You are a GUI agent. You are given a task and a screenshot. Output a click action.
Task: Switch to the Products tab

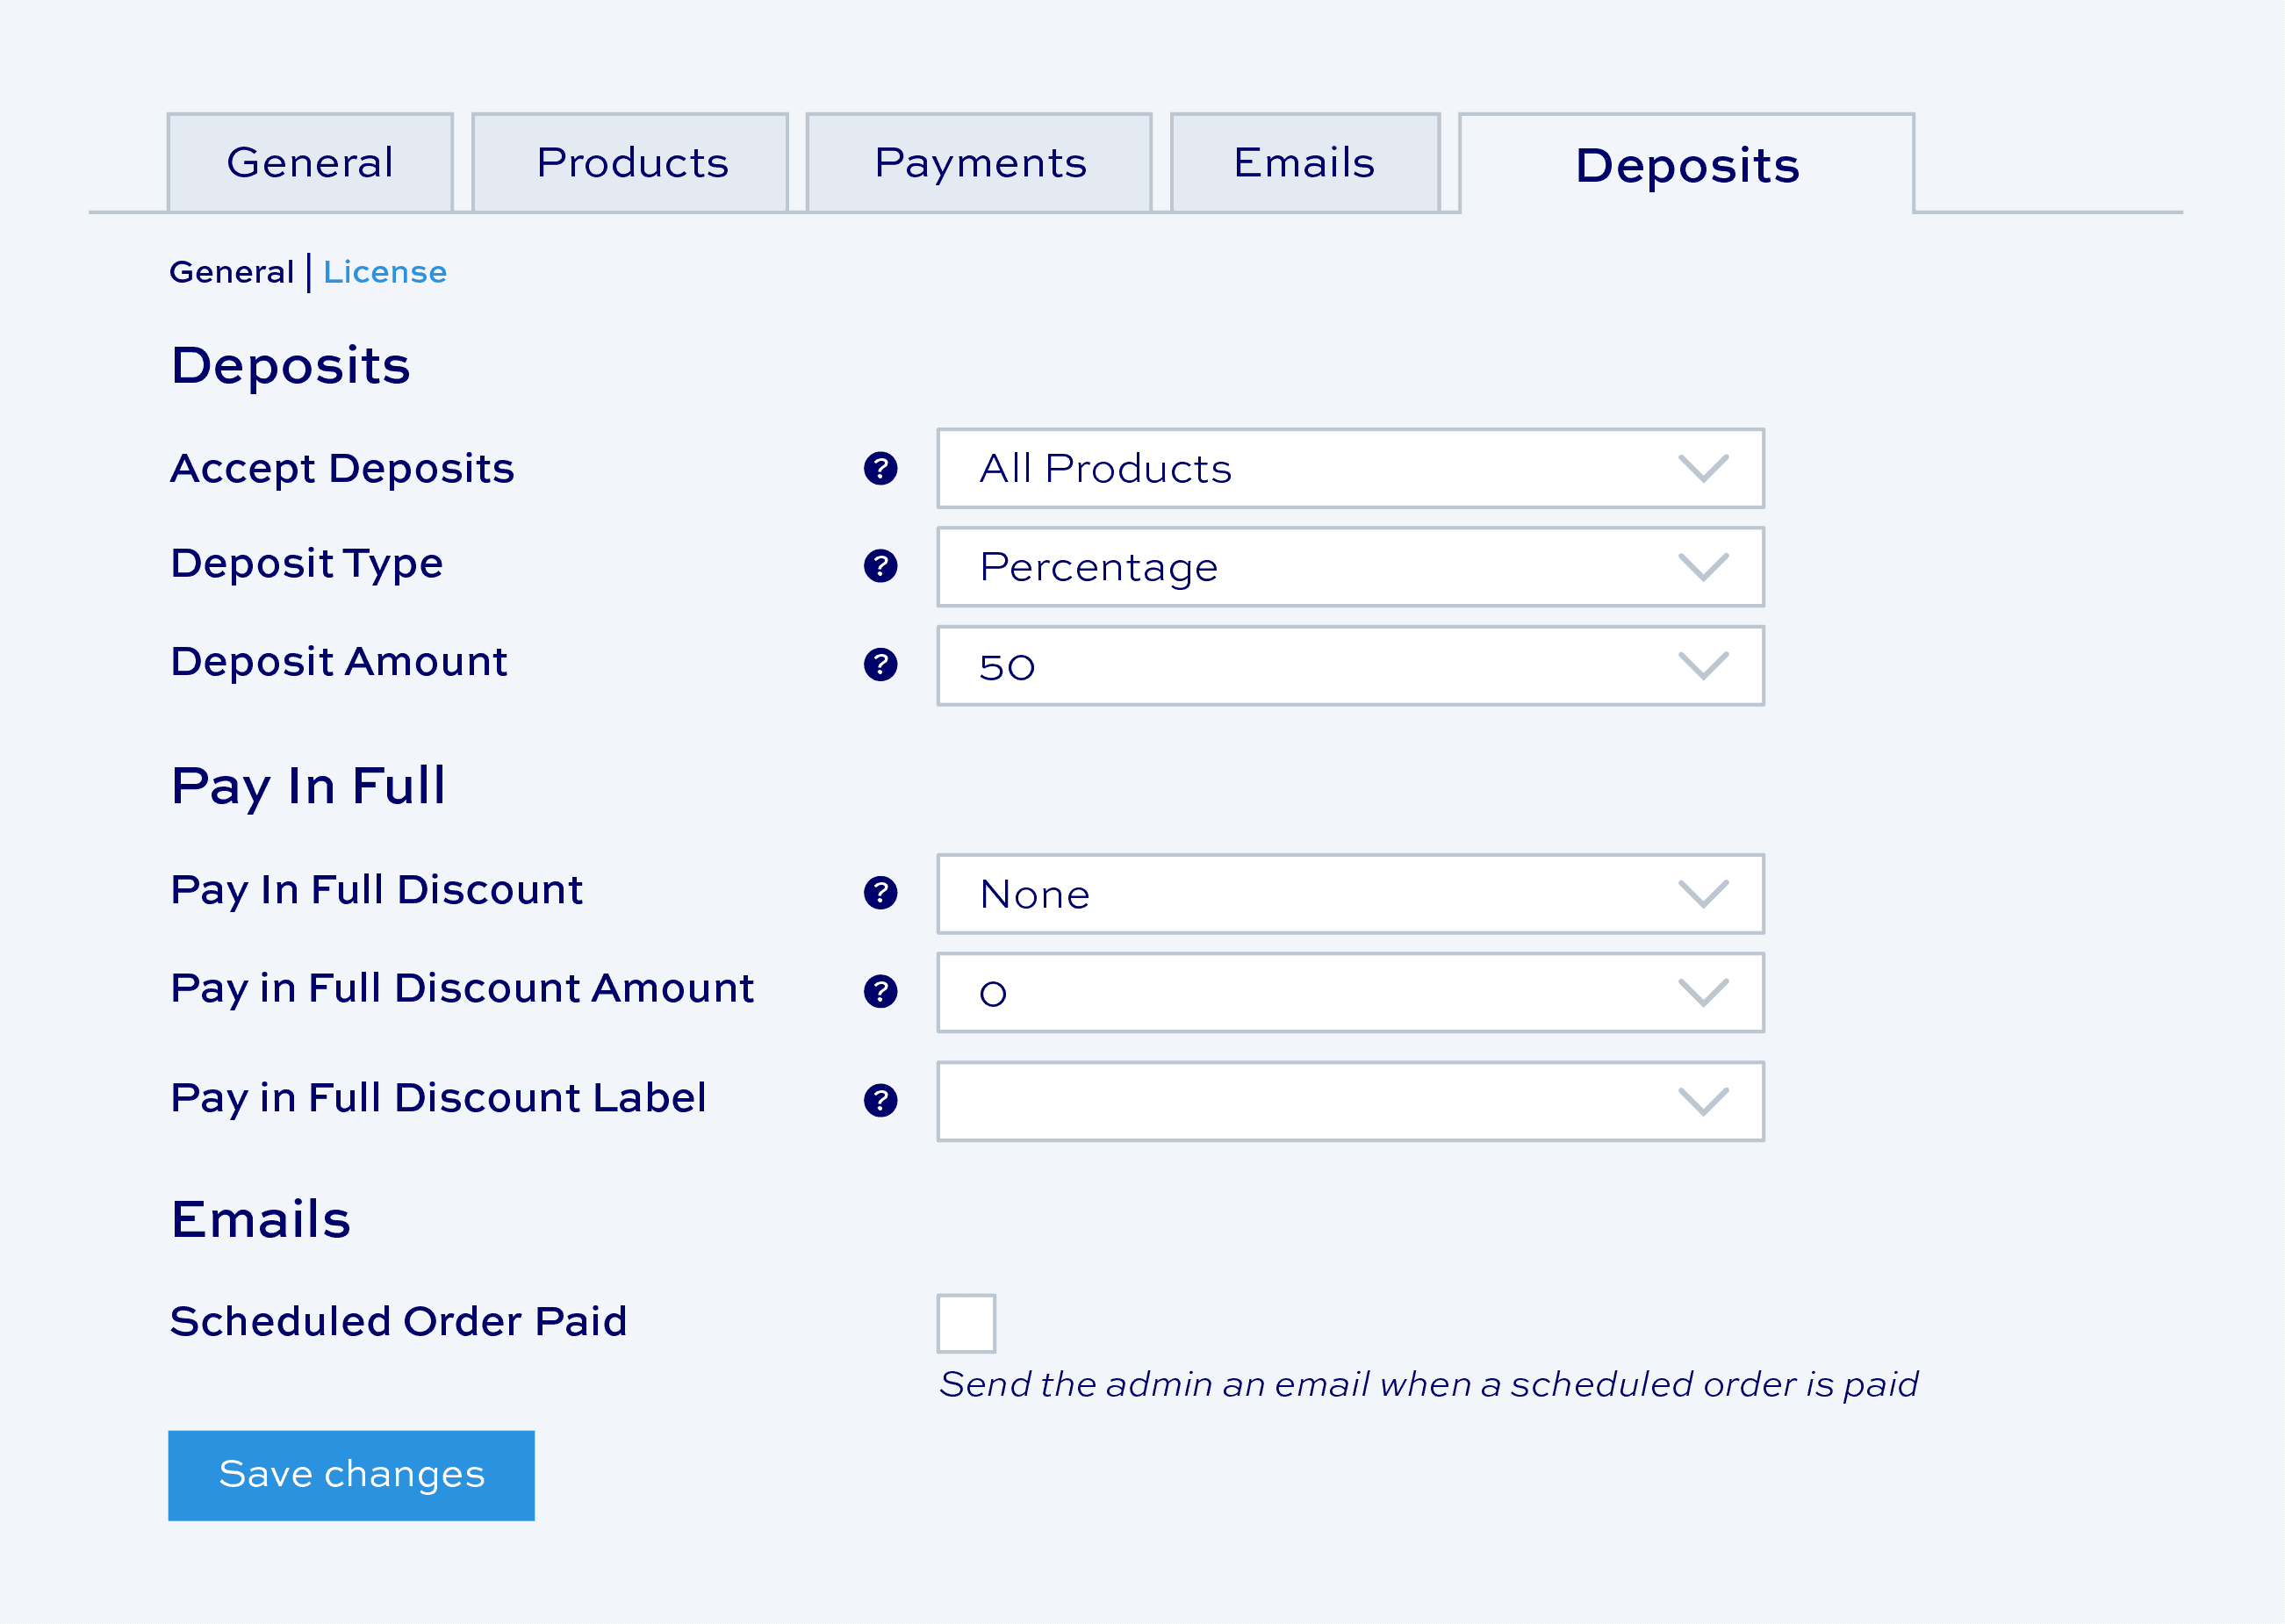(x=630, y=163)
